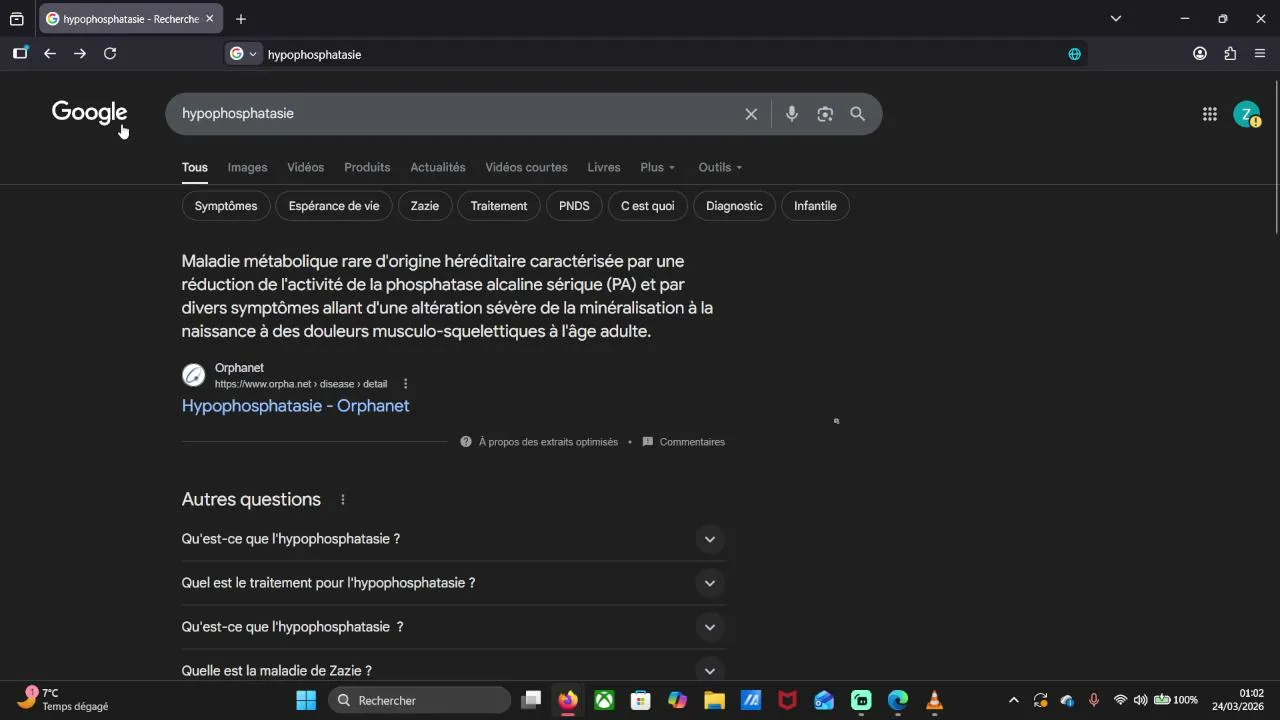Open the extensions puzzle icon
The height and width of the screenshot is (720, 1280).
tap(1230, 54)
